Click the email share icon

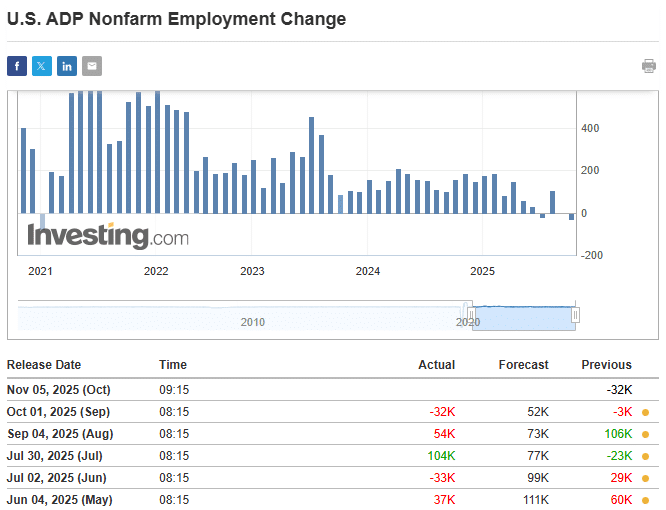click(x=92, y=66)
